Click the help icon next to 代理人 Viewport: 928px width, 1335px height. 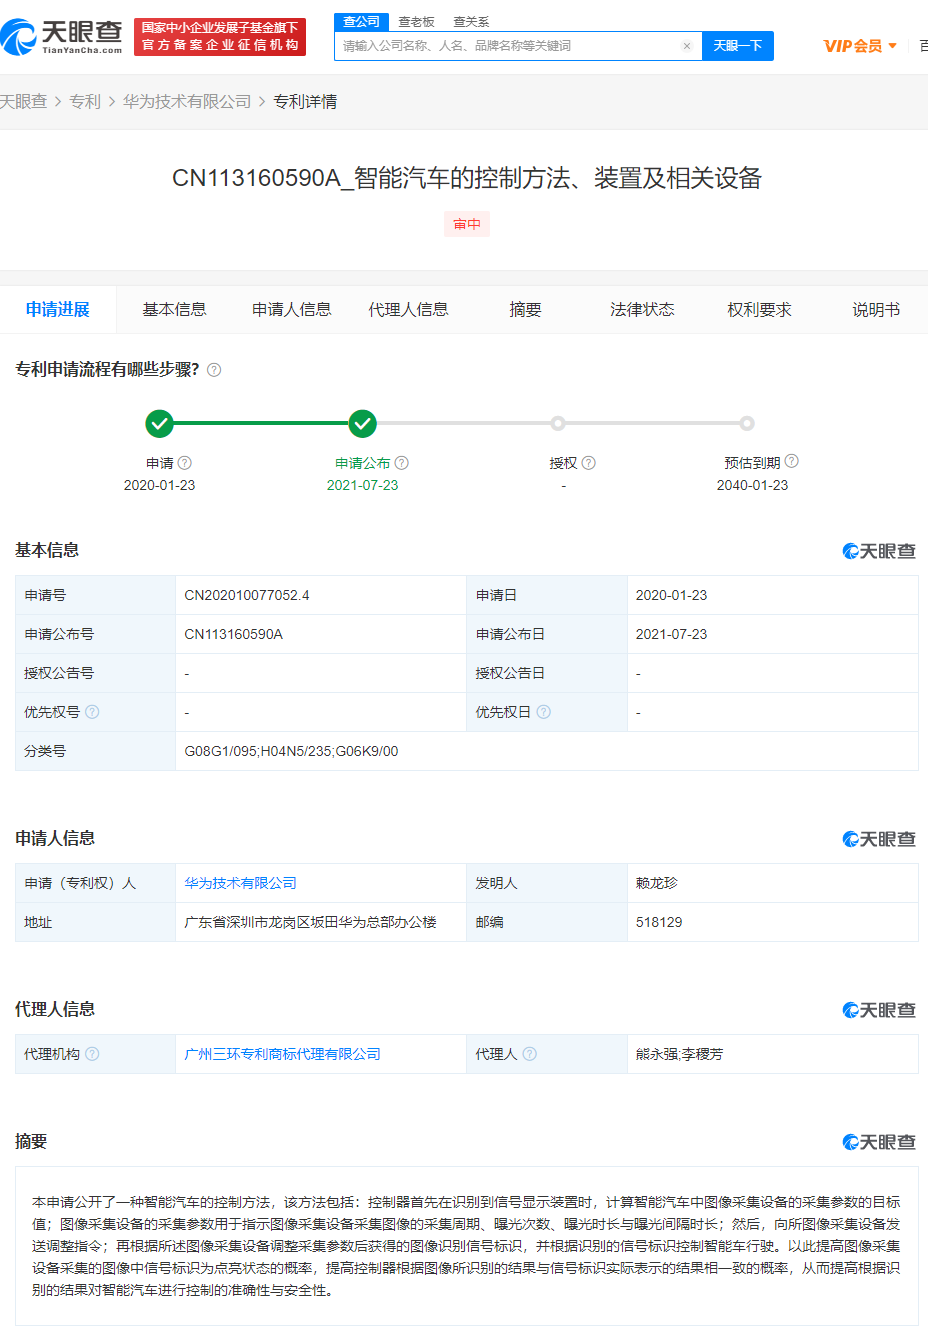[x=530, y=1053]
